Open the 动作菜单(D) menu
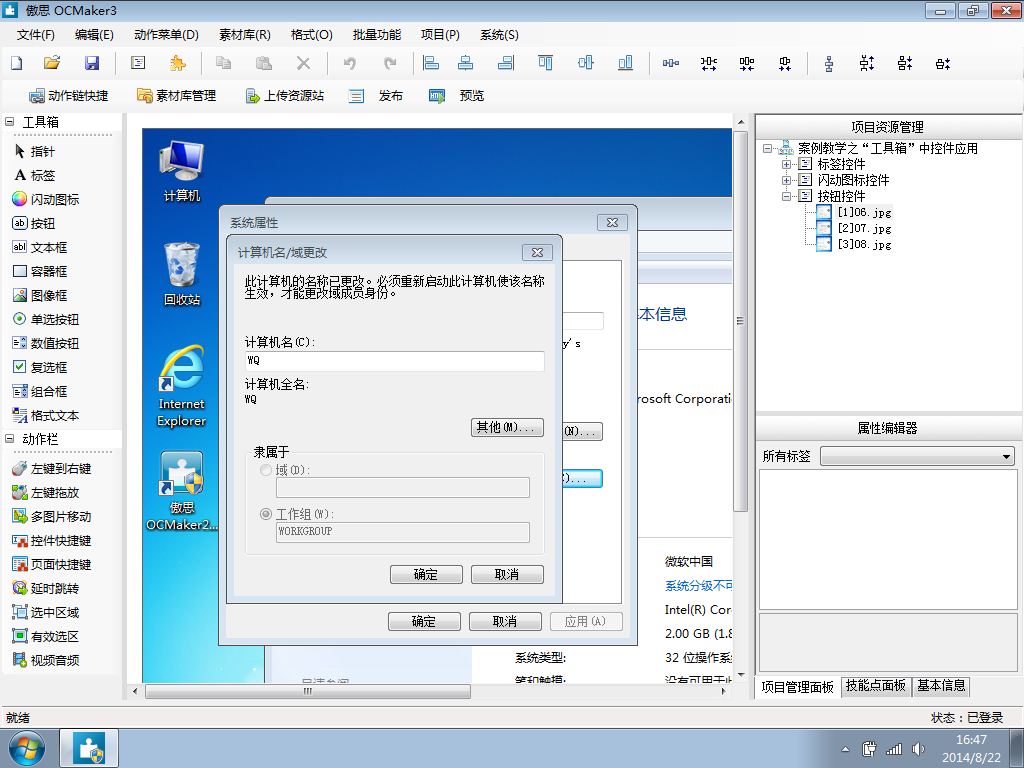Screen dimensions: 1024x768 (x=166, y=35)
